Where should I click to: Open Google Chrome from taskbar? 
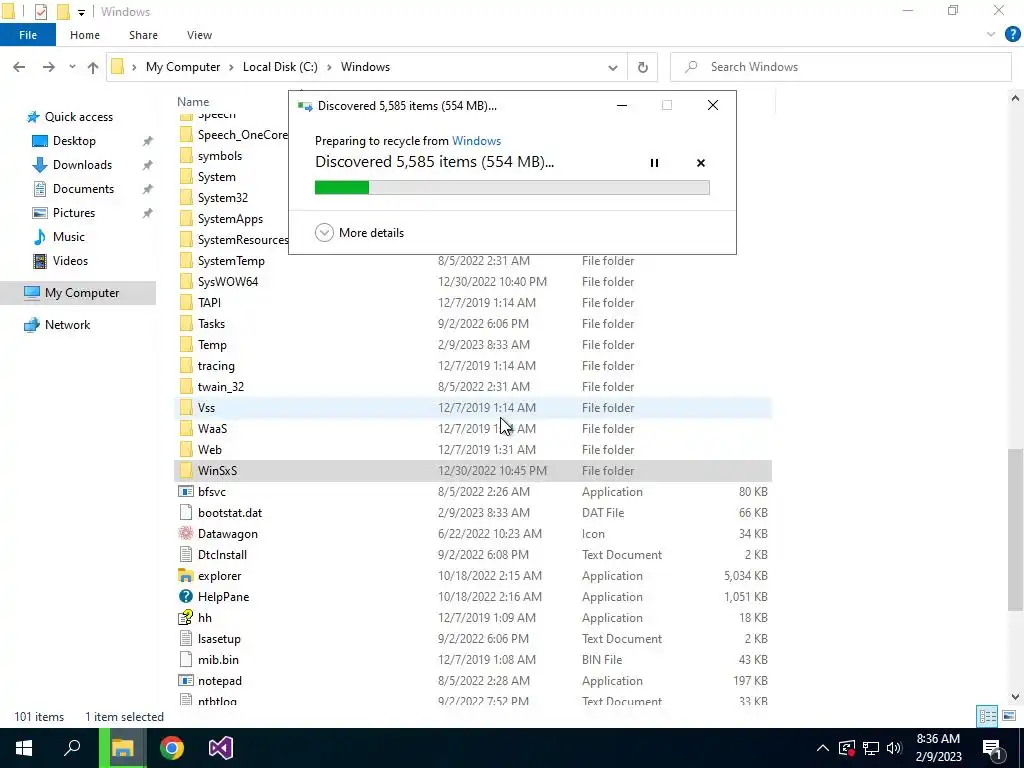coord(172,748)
